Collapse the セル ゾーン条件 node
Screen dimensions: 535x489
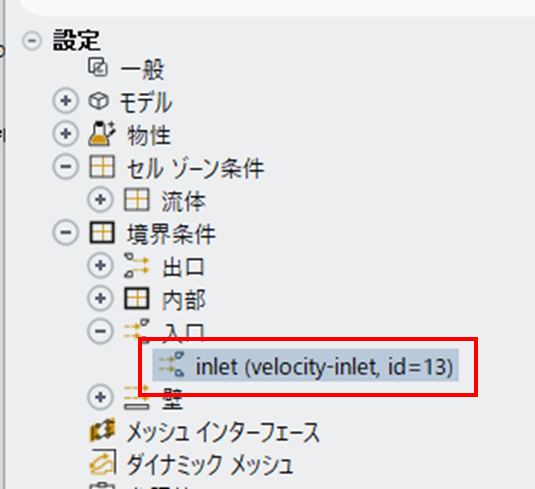(x=66, y=167)
